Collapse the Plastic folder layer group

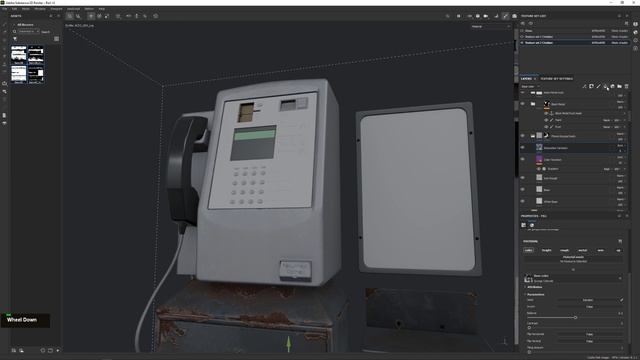coord(533,136)
